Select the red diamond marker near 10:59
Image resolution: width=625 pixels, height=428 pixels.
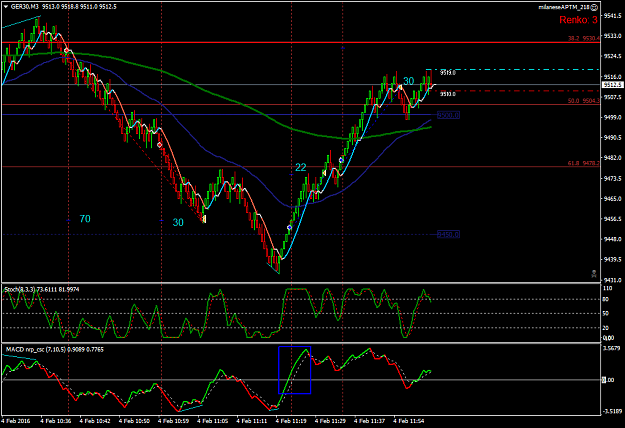(x=160, y=145)
